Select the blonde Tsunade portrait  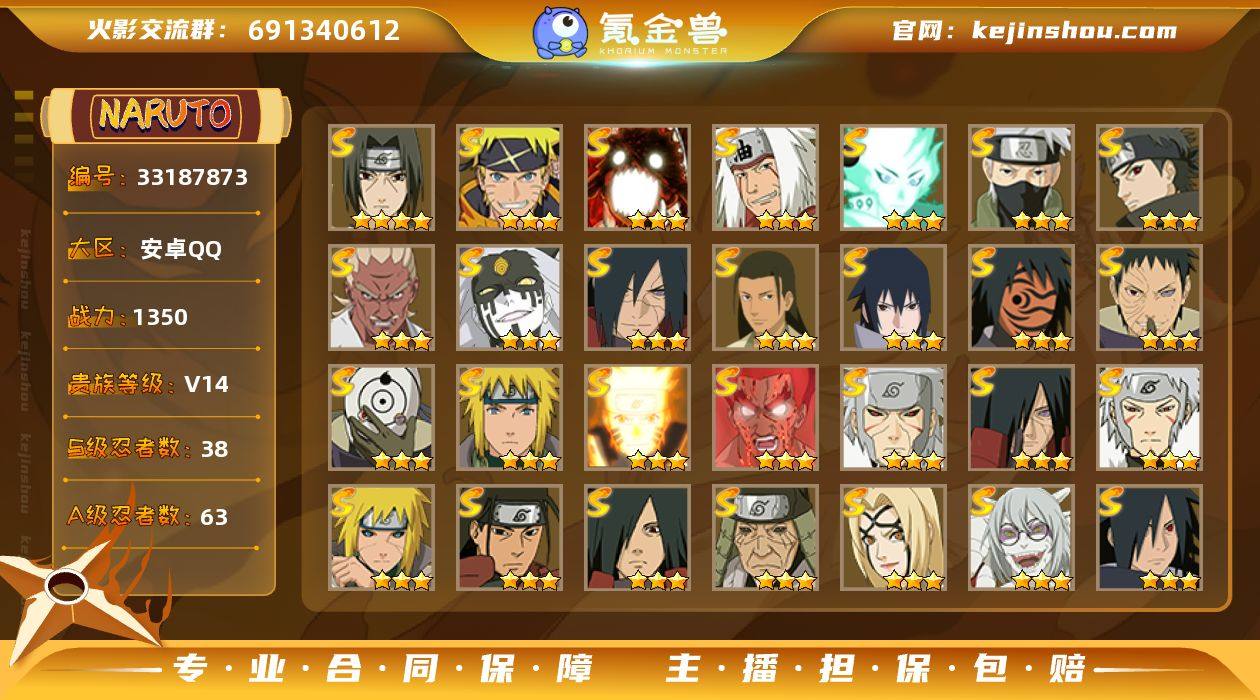893,537
